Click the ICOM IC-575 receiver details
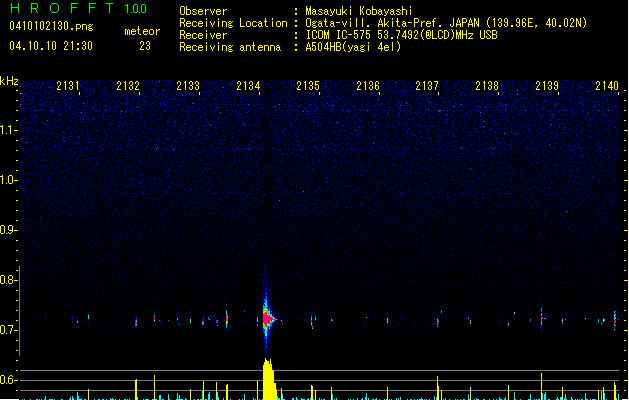 pyautogui.click(x=401, y=35)
